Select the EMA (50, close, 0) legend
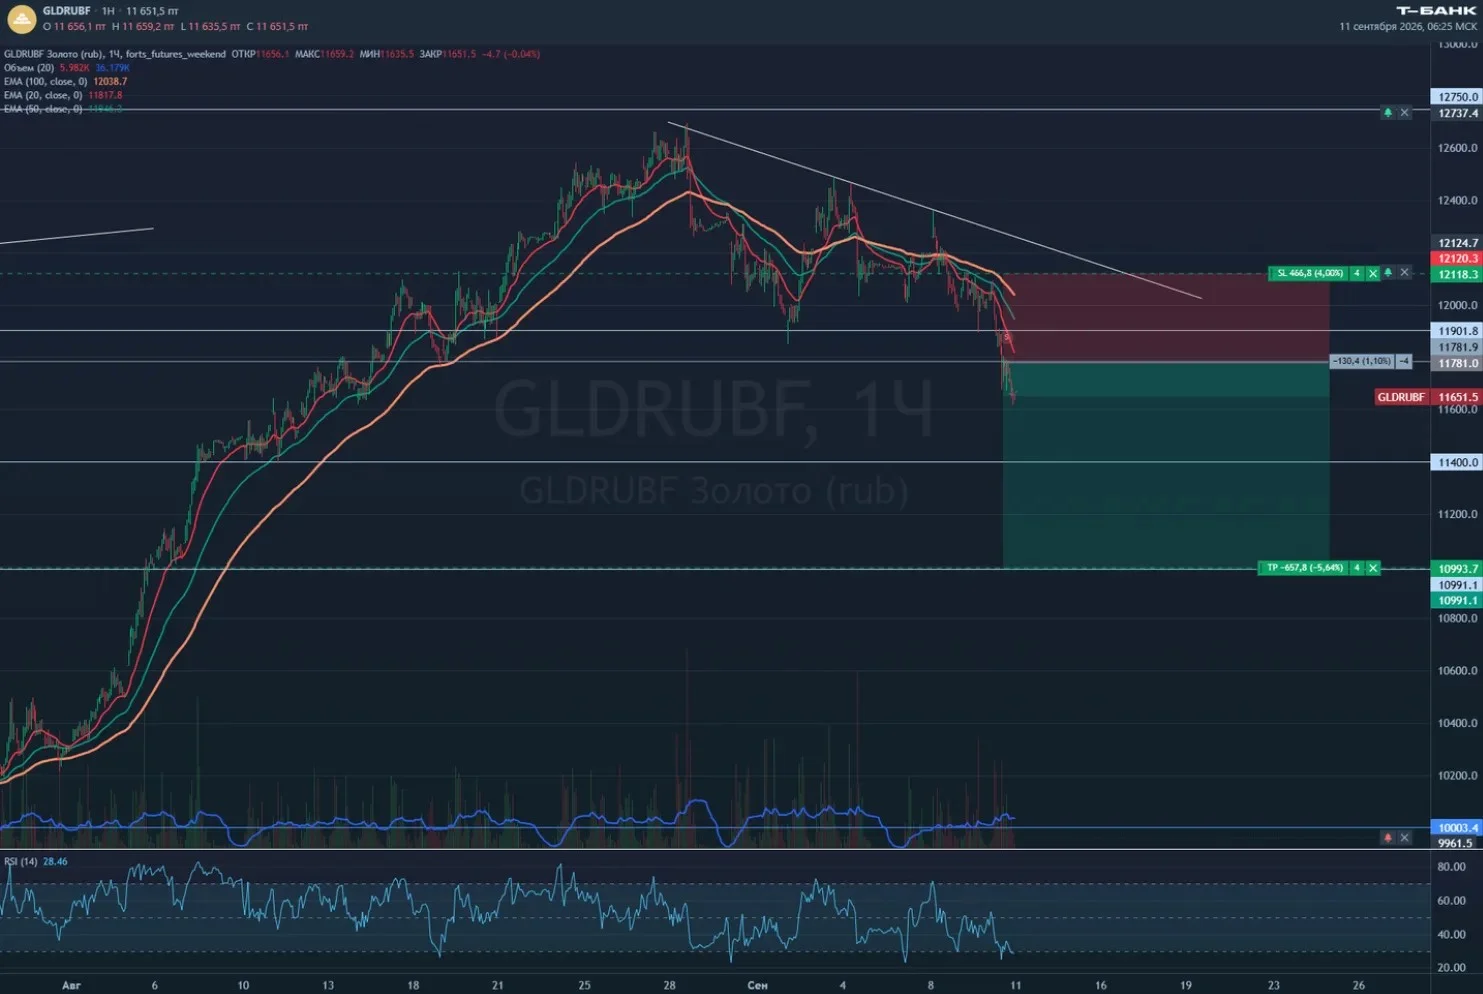 click(x=43, y=109)
